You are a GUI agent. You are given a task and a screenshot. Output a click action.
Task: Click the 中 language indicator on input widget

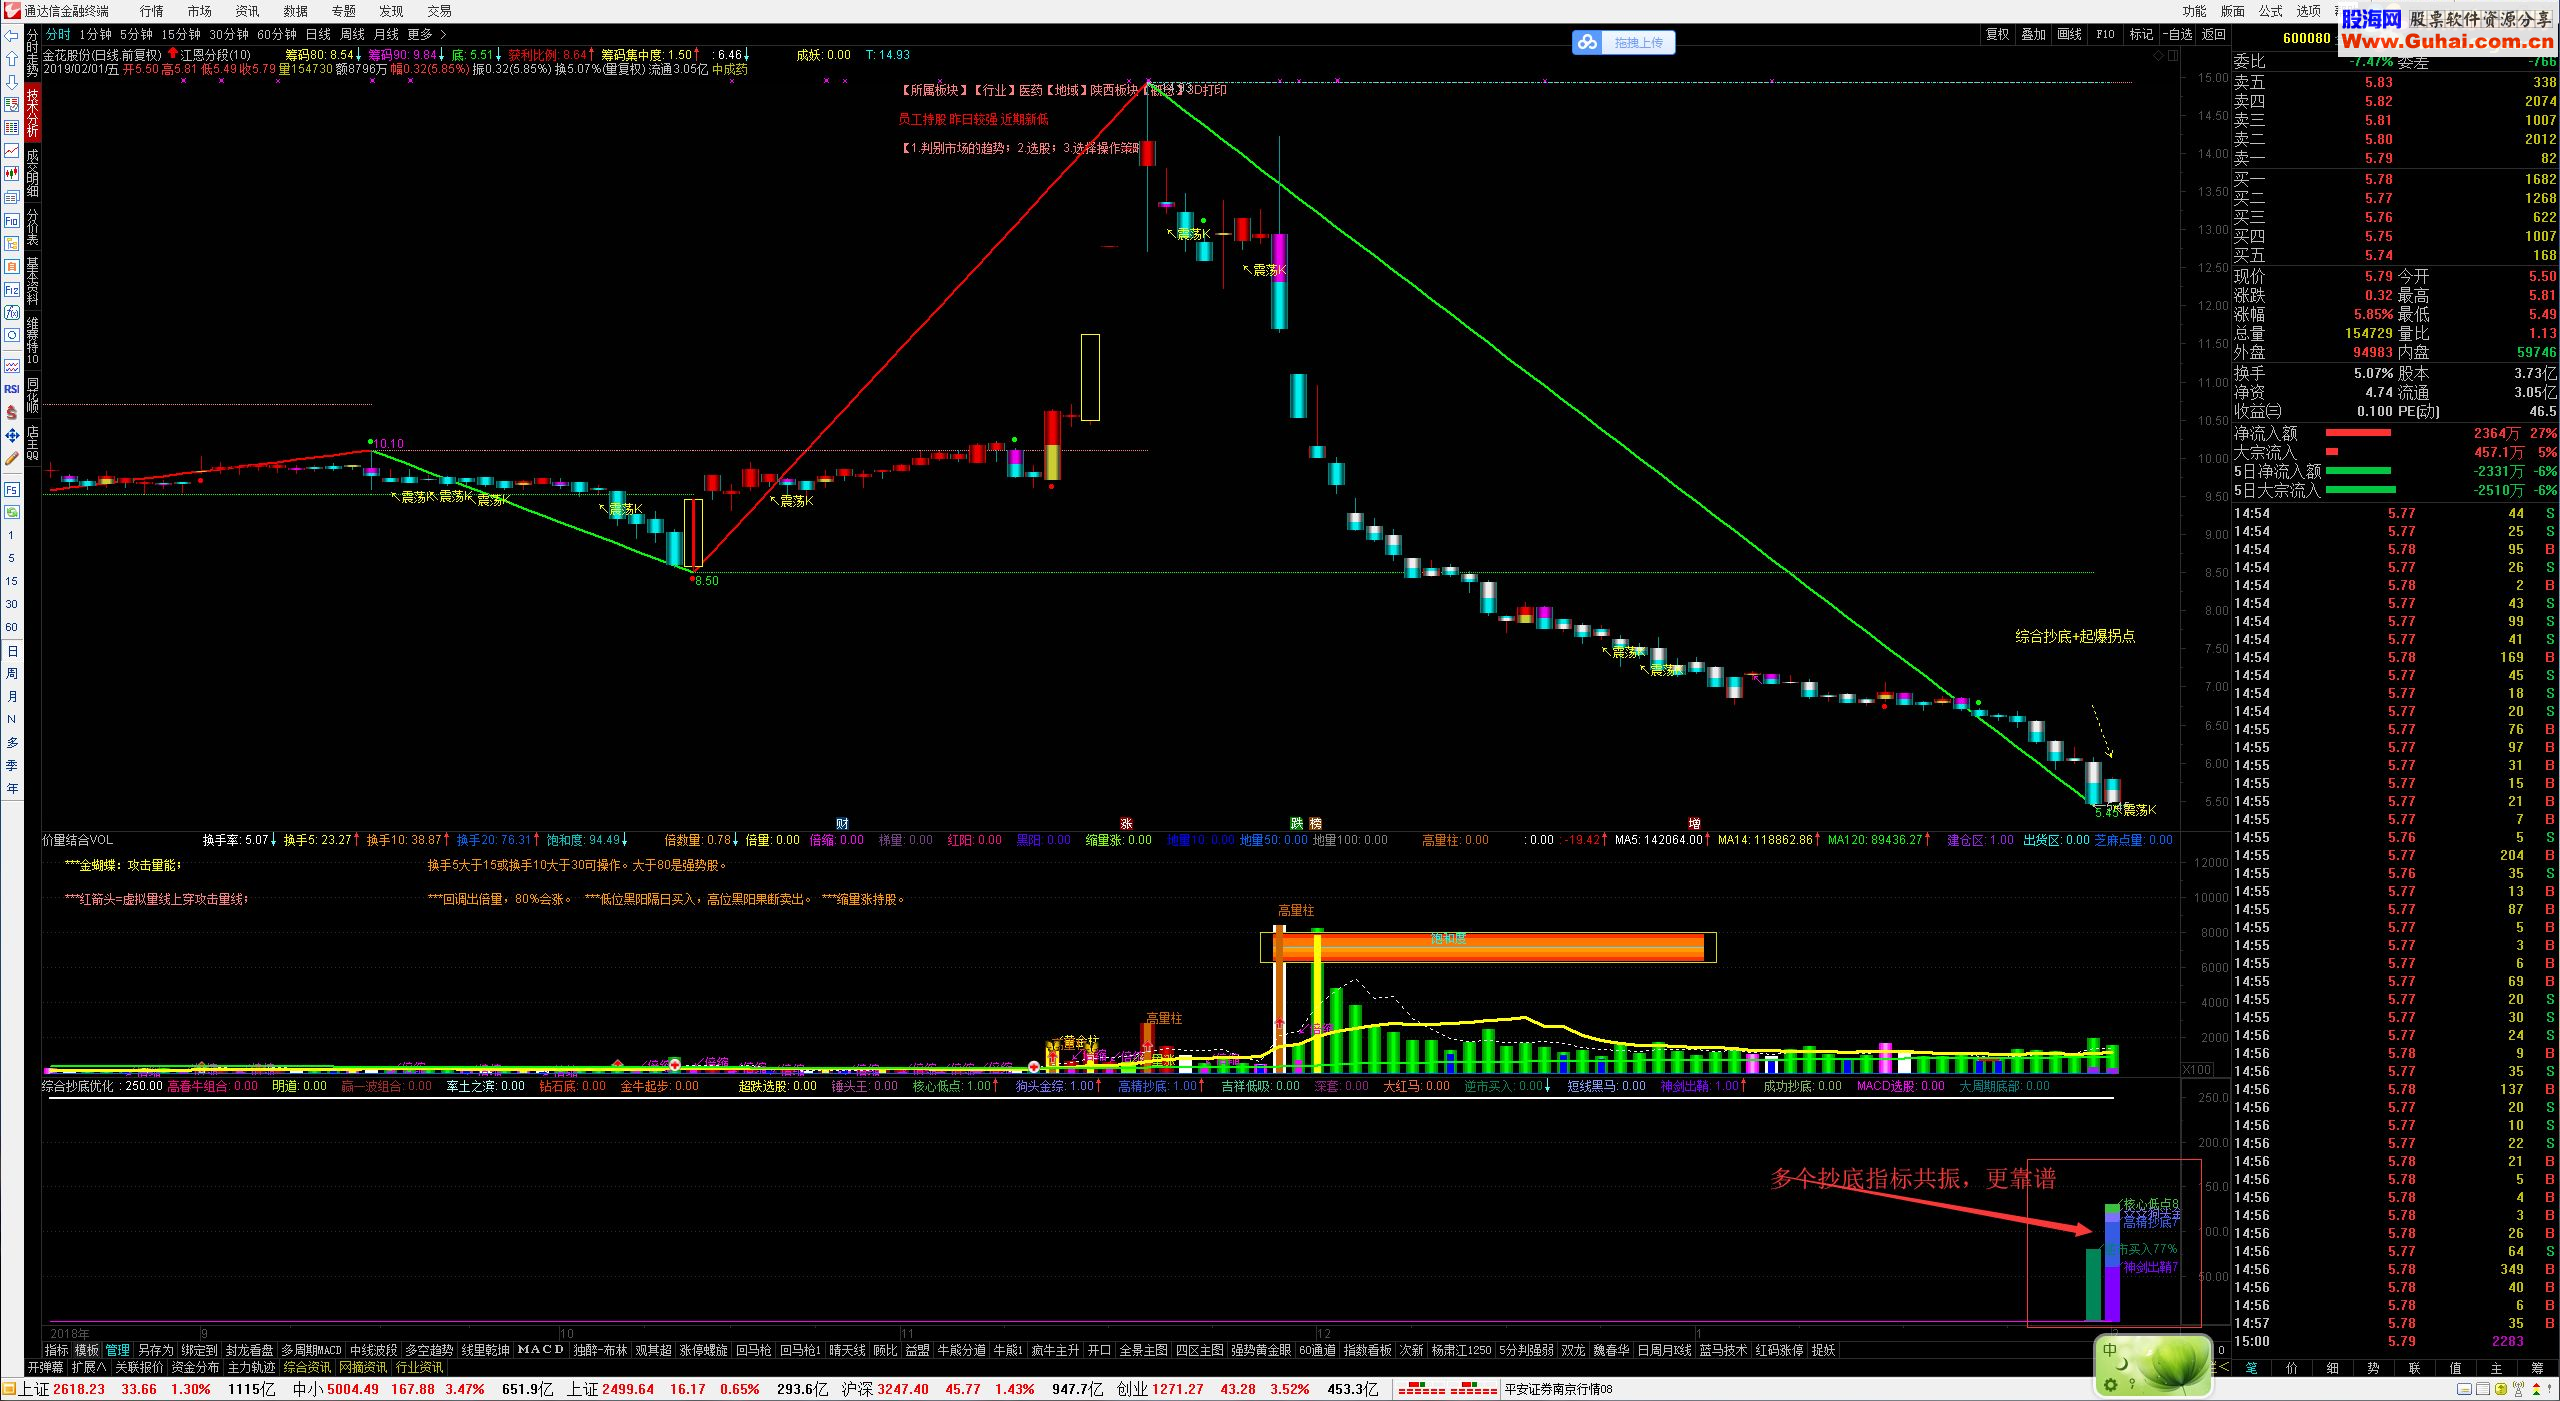point(2110,1350)
